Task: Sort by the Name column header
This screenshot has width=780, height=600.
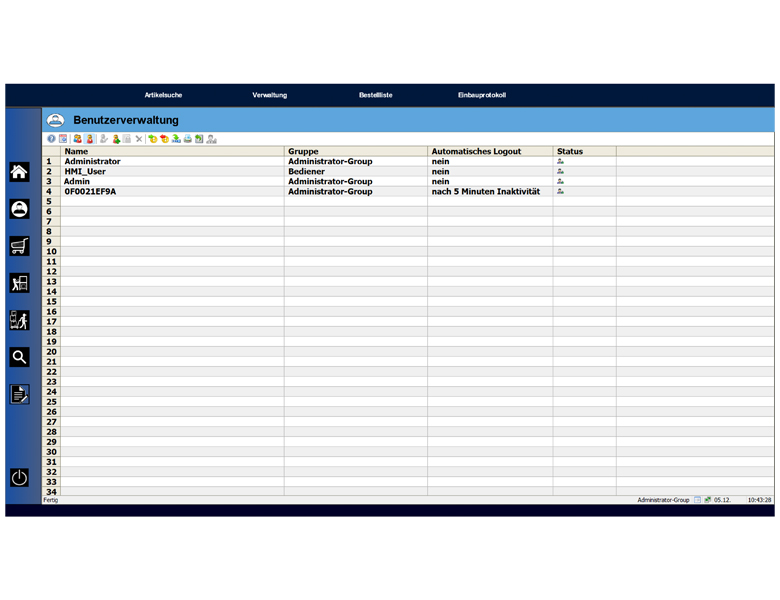Action: point(76,152)
